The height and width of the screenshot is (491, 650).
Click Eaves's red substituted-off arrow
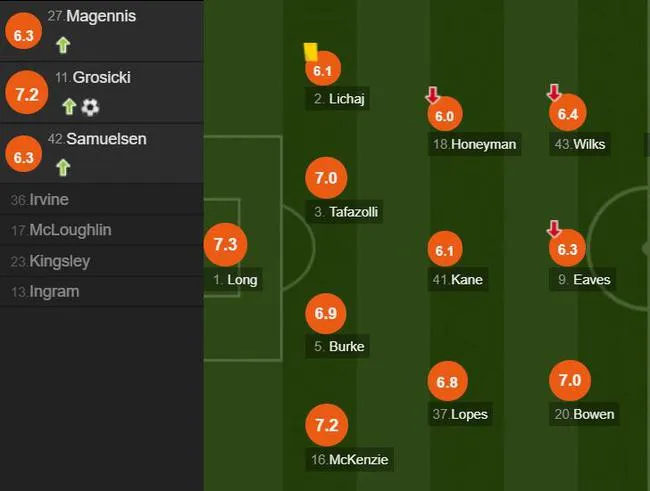[x=554, y=229]
